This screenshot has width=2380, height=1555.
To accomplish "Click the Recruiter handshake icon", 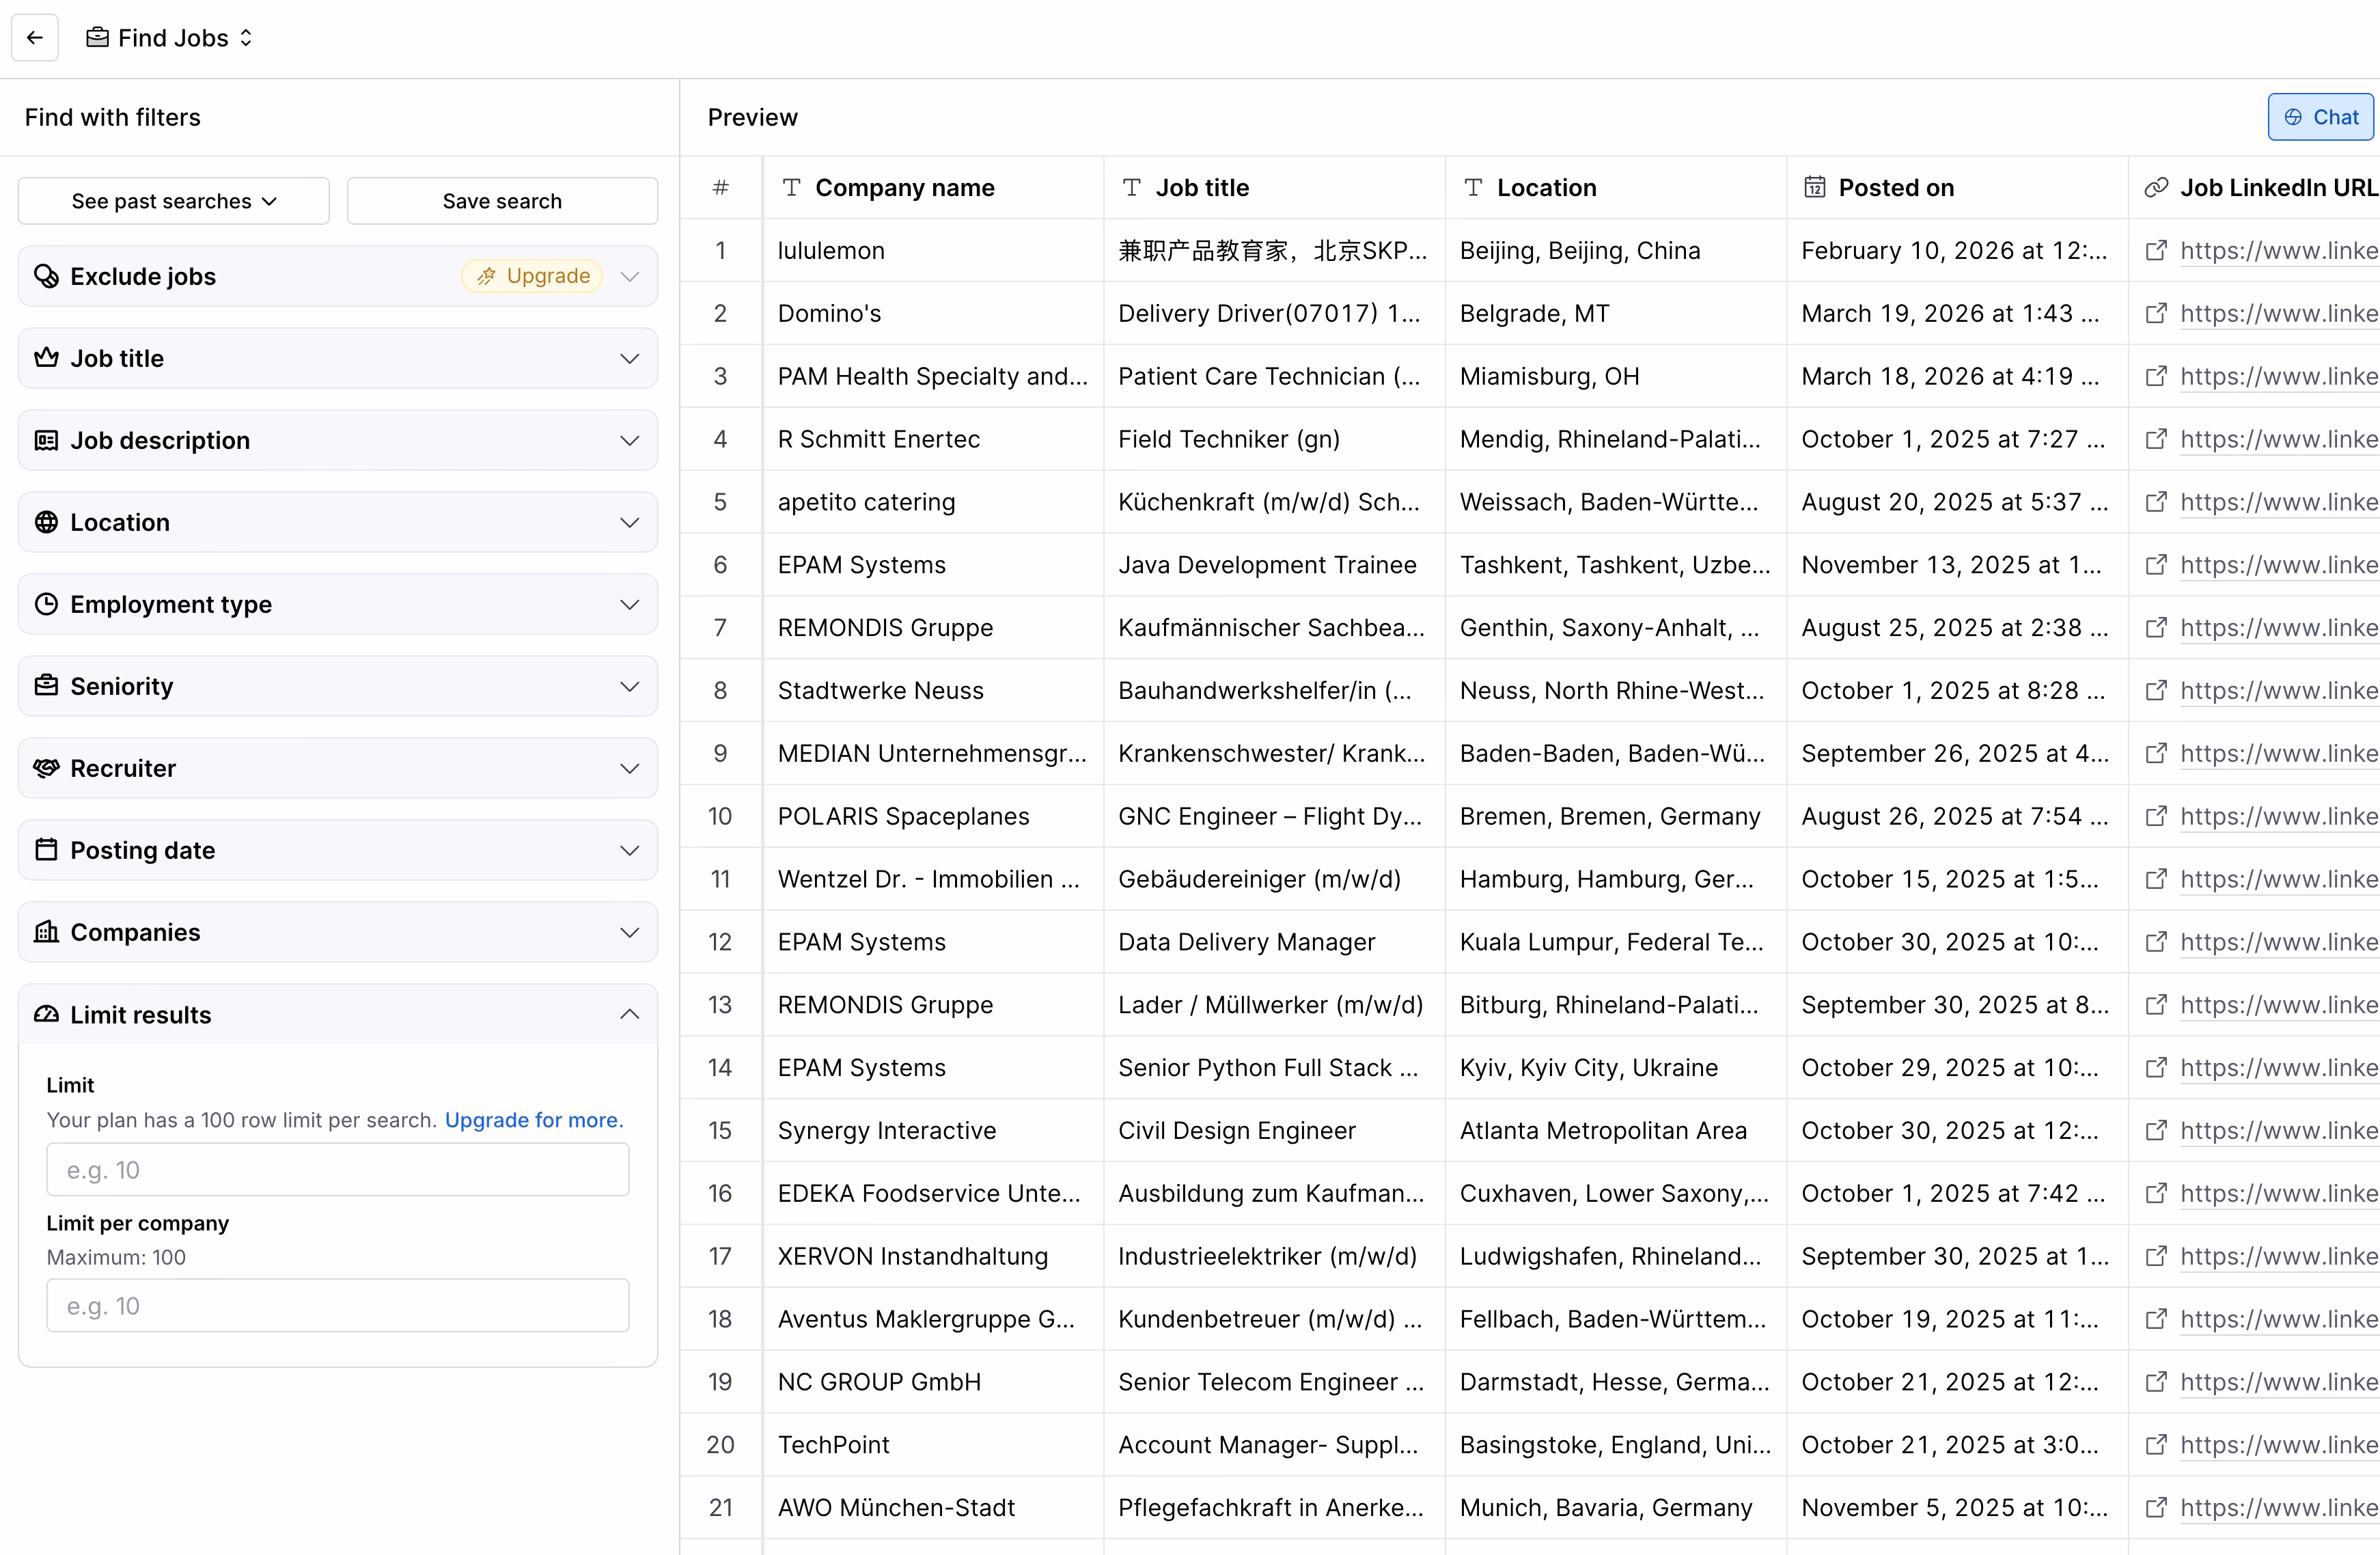I will 46,768.
